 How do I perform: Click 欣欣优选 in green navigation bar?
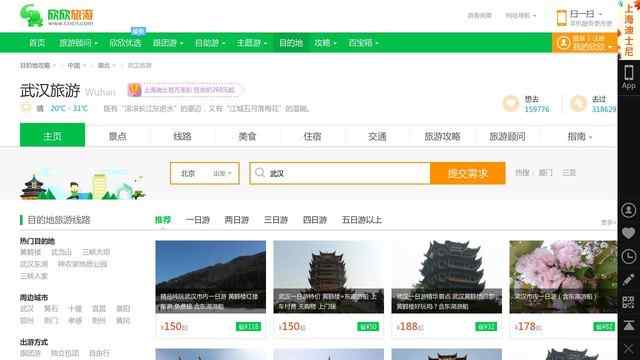coord(125,43)
